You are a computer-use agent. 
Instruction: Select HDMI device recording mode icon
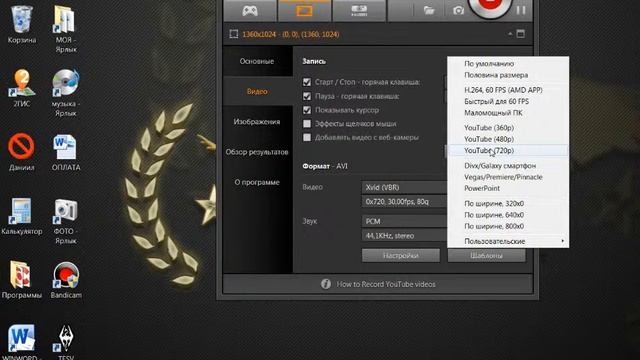359,10
